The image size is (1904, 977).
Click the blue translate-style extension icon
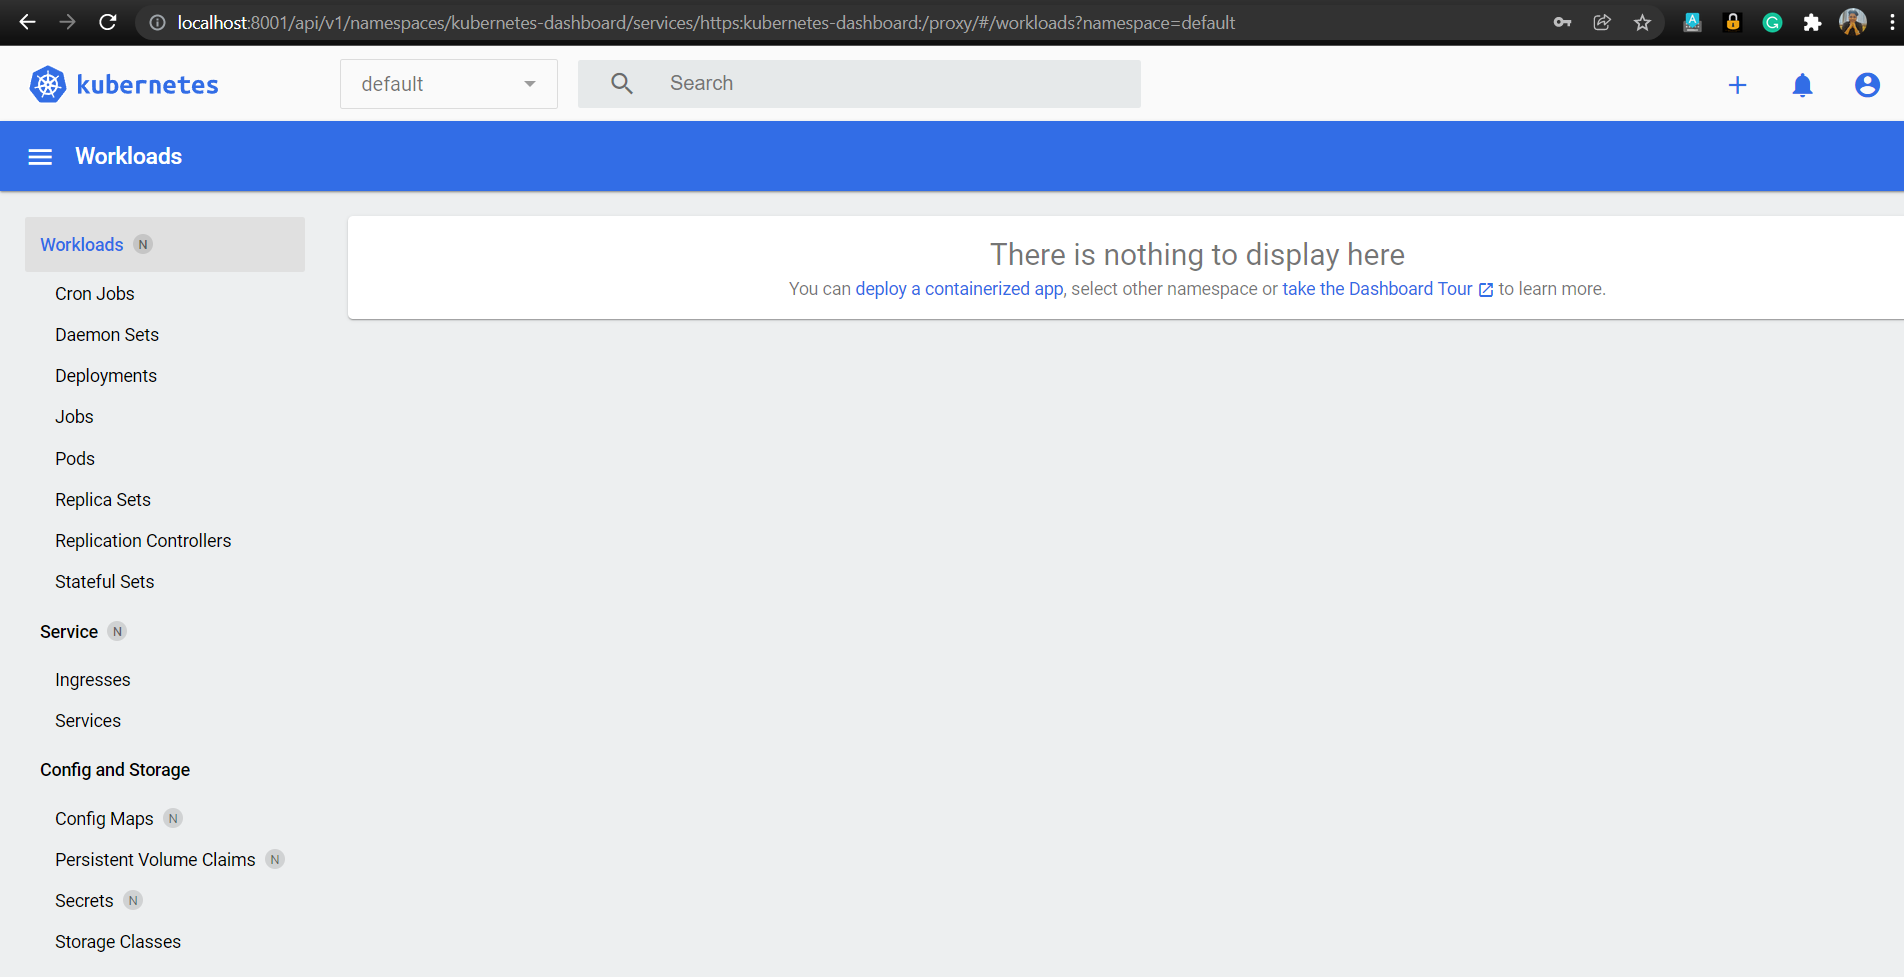1692,22
